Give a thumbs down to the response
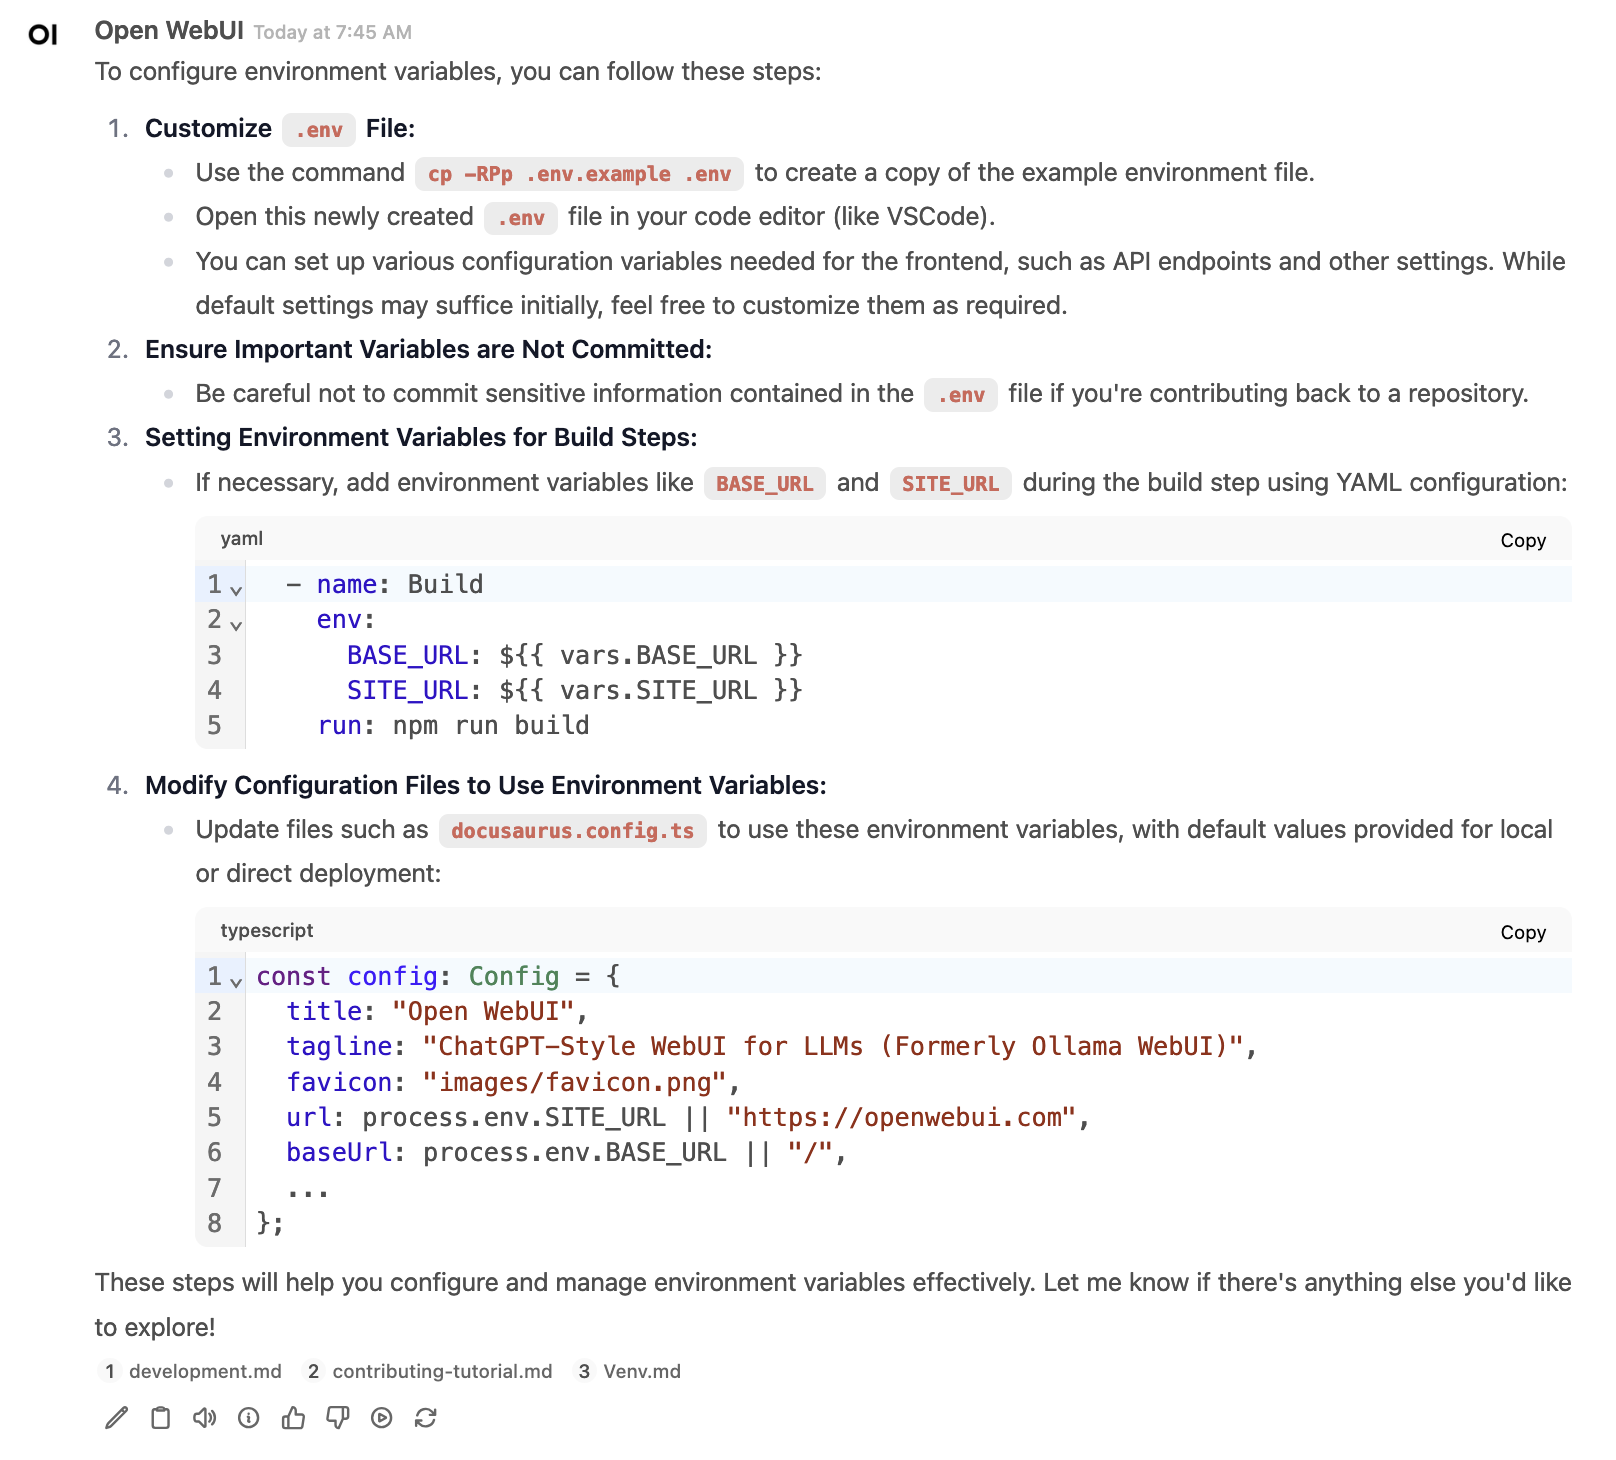The width and height of the screenshot is (1616, 1460). 338,1418
